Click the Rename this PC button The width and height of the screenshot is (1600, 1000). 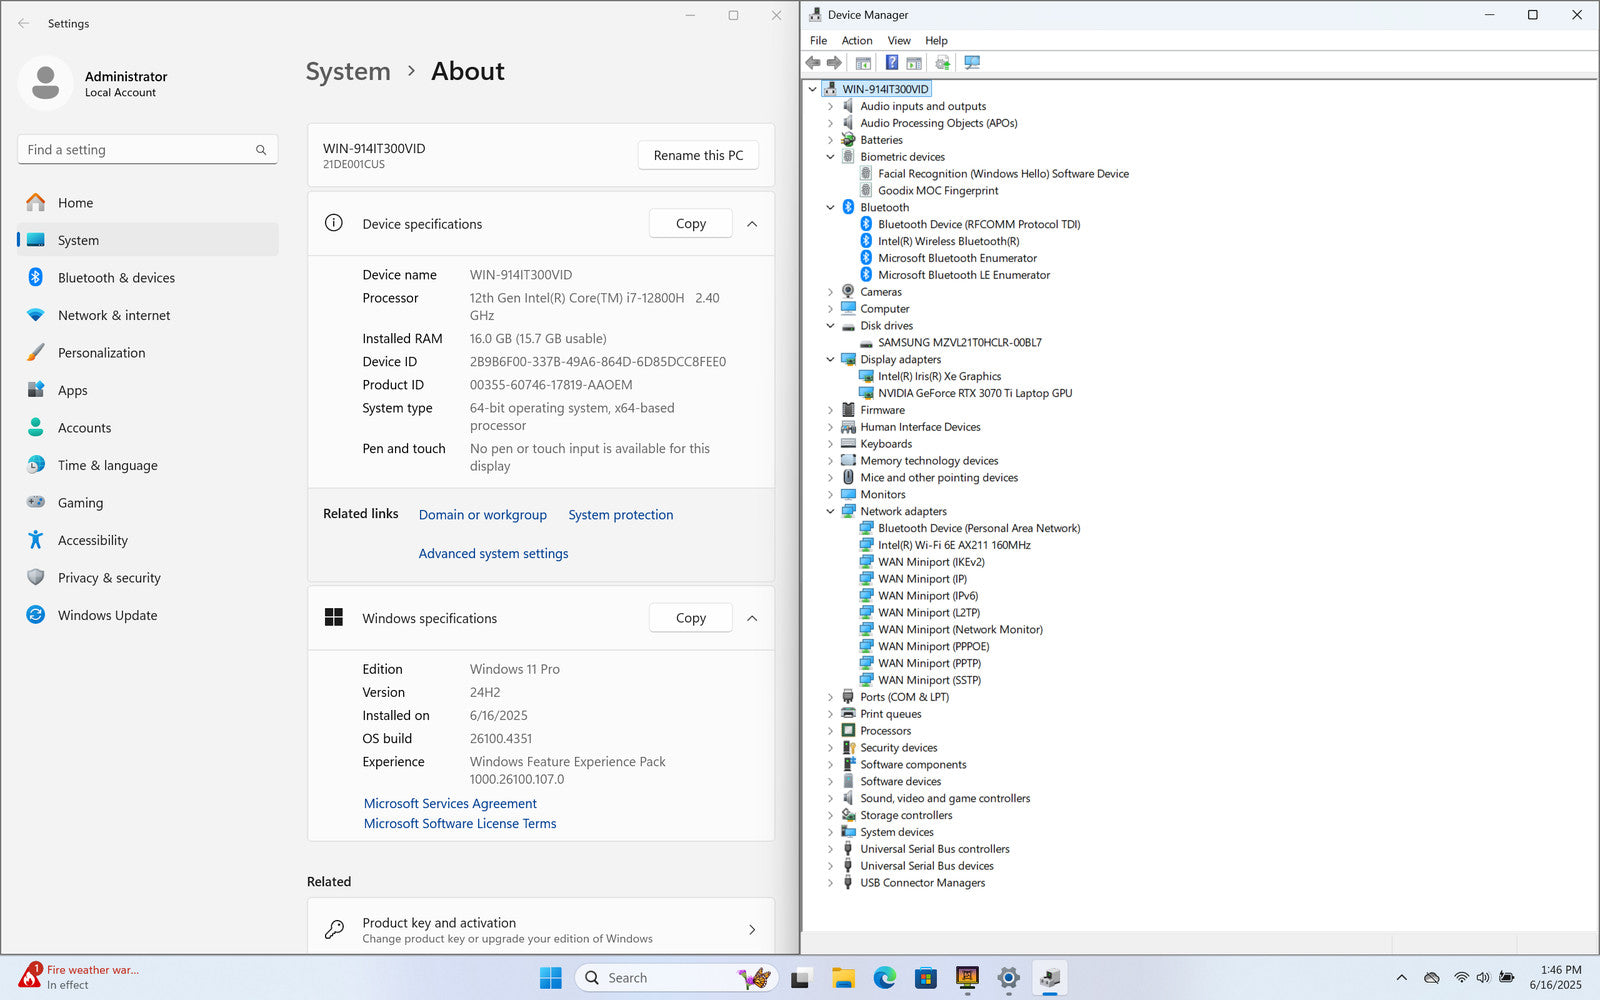click(698, 156)
